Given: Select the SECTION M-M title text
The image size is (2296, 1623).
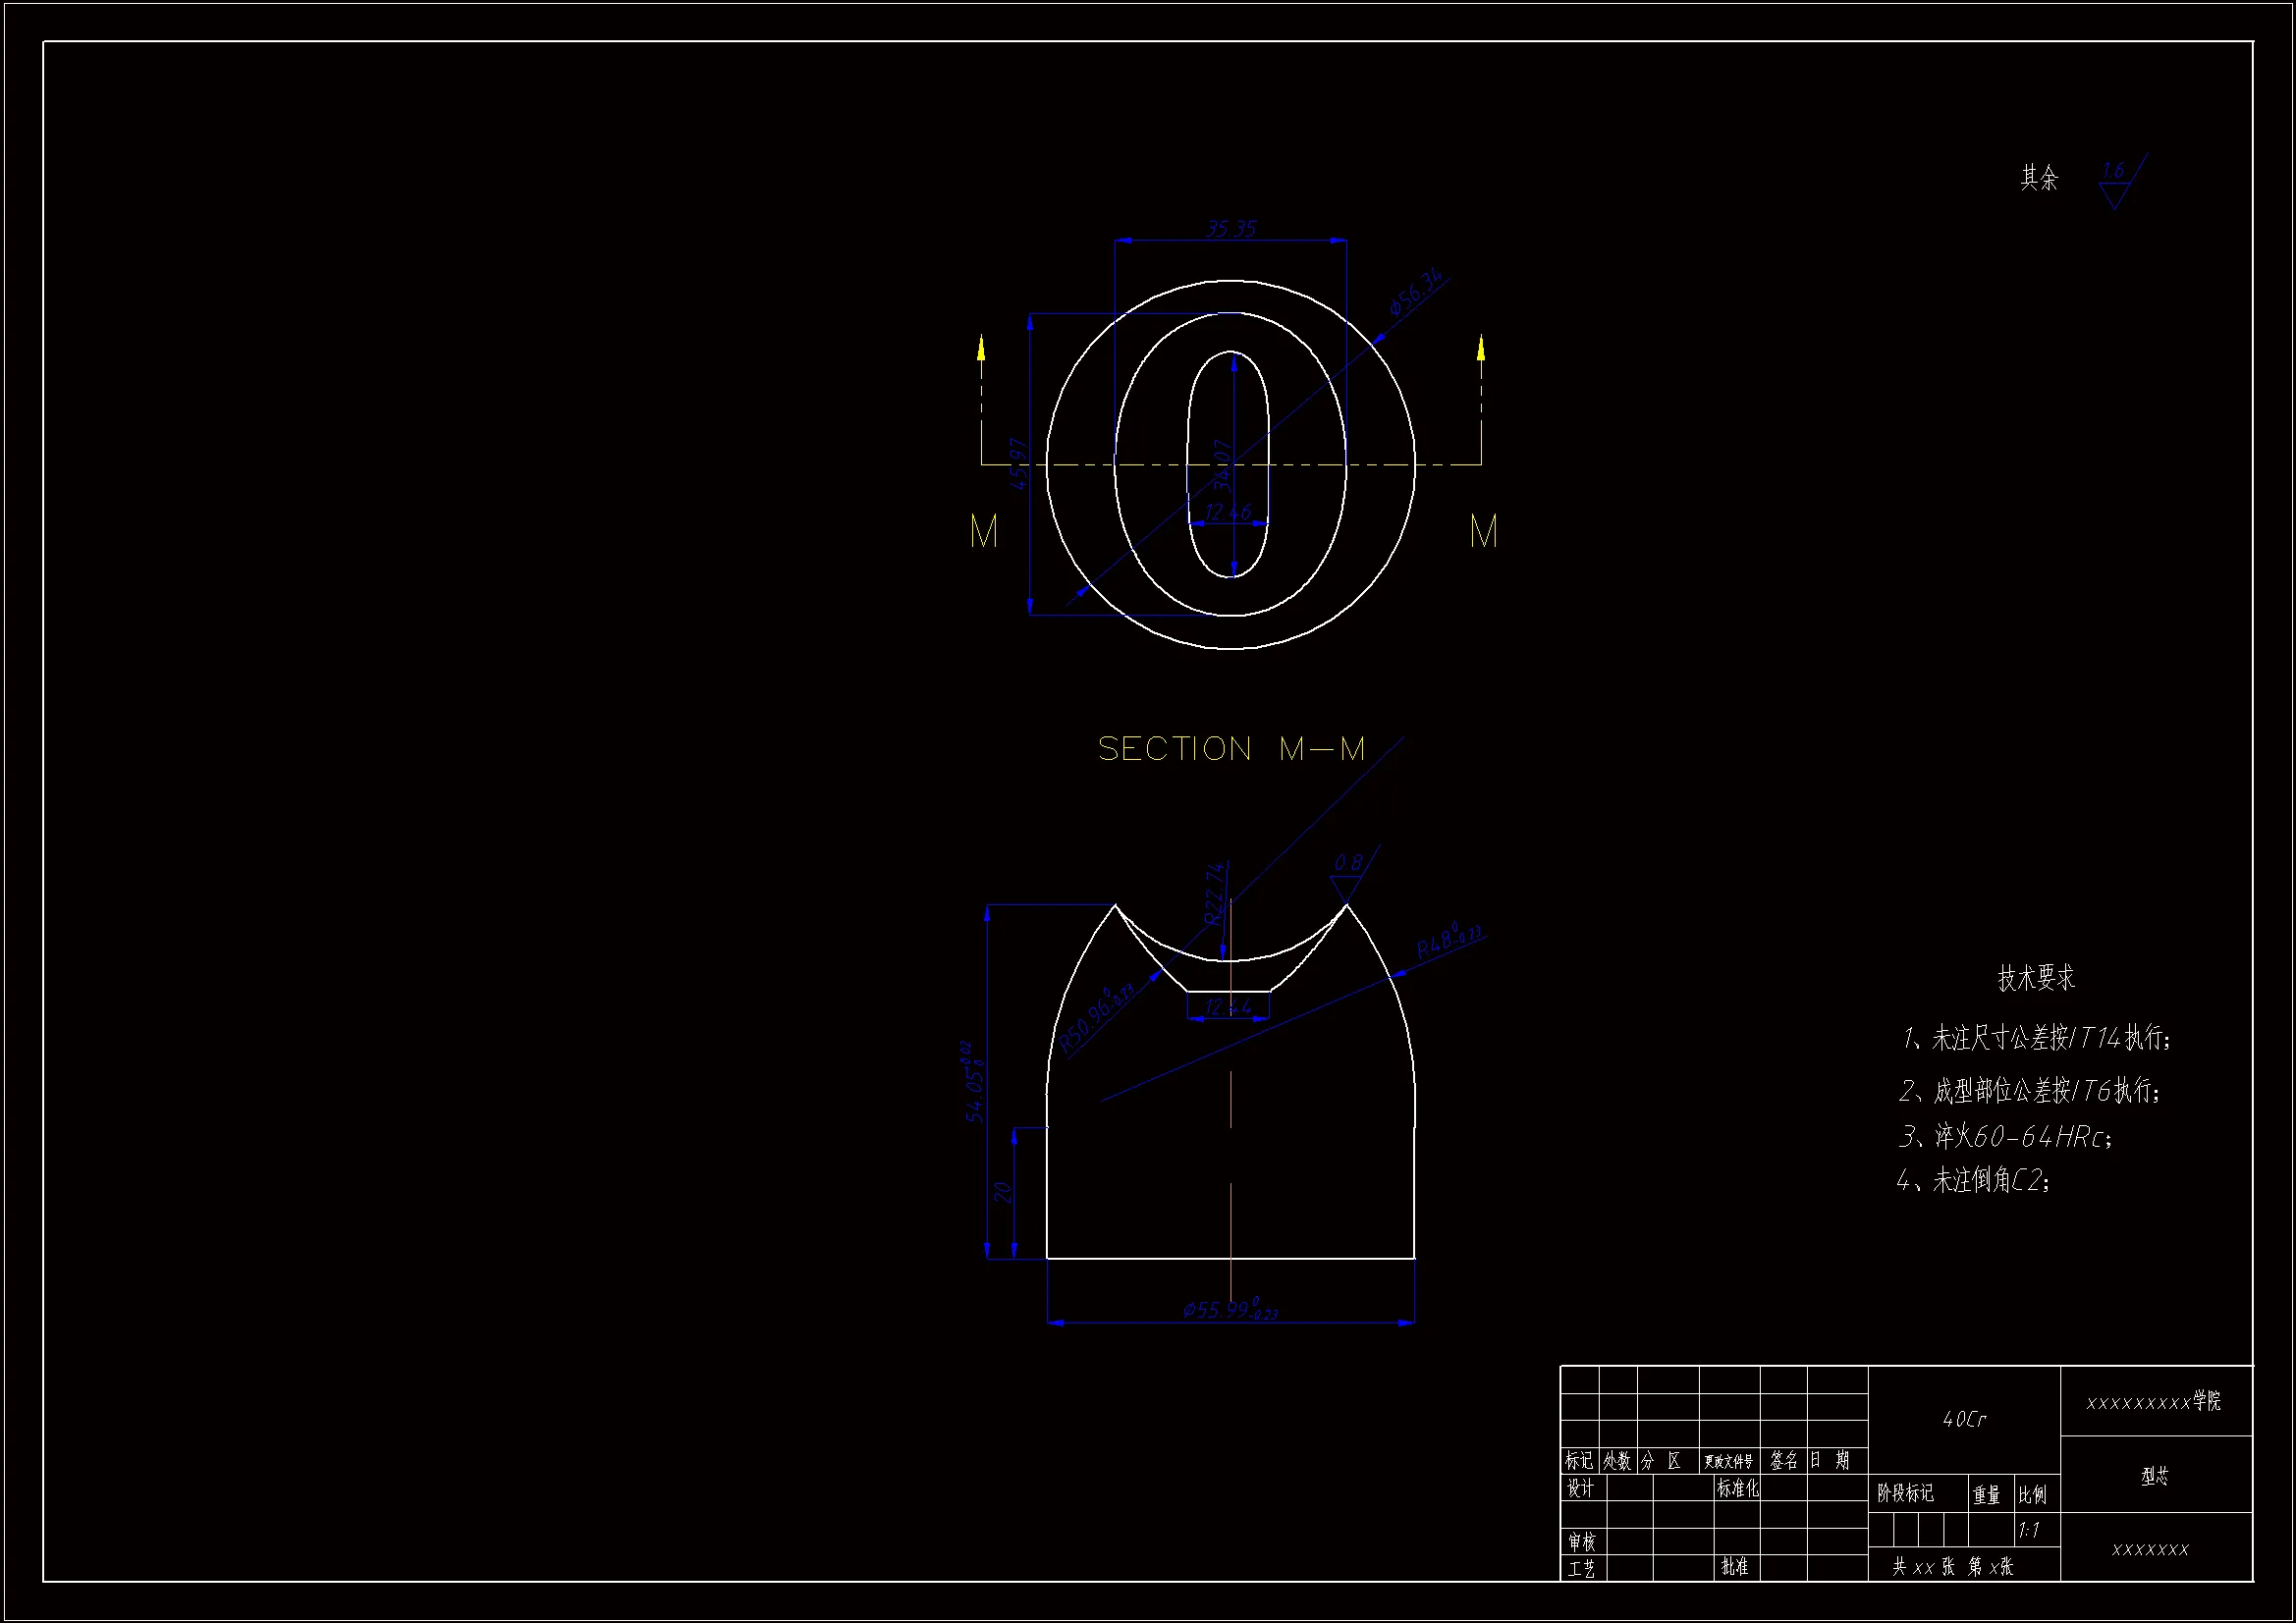Looking at the screenshot, I should click(x=1231, y=749).
